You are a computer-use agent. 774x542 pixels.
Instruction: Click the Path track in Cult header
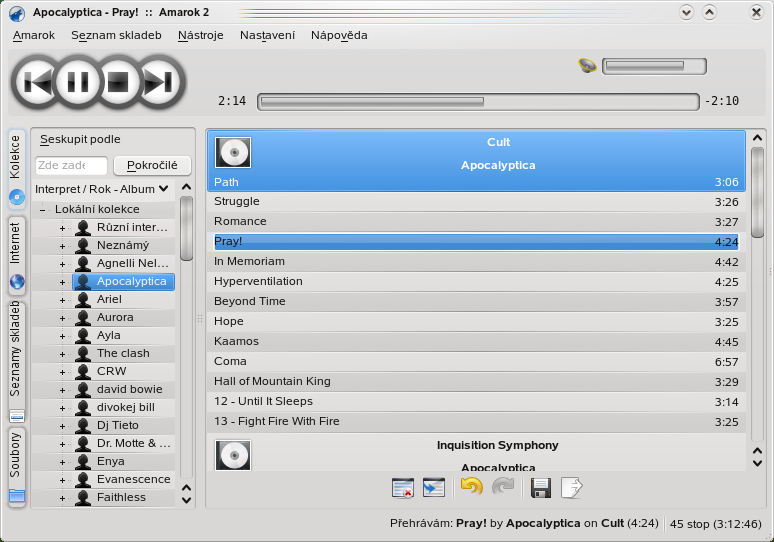(x=476, y=182)
